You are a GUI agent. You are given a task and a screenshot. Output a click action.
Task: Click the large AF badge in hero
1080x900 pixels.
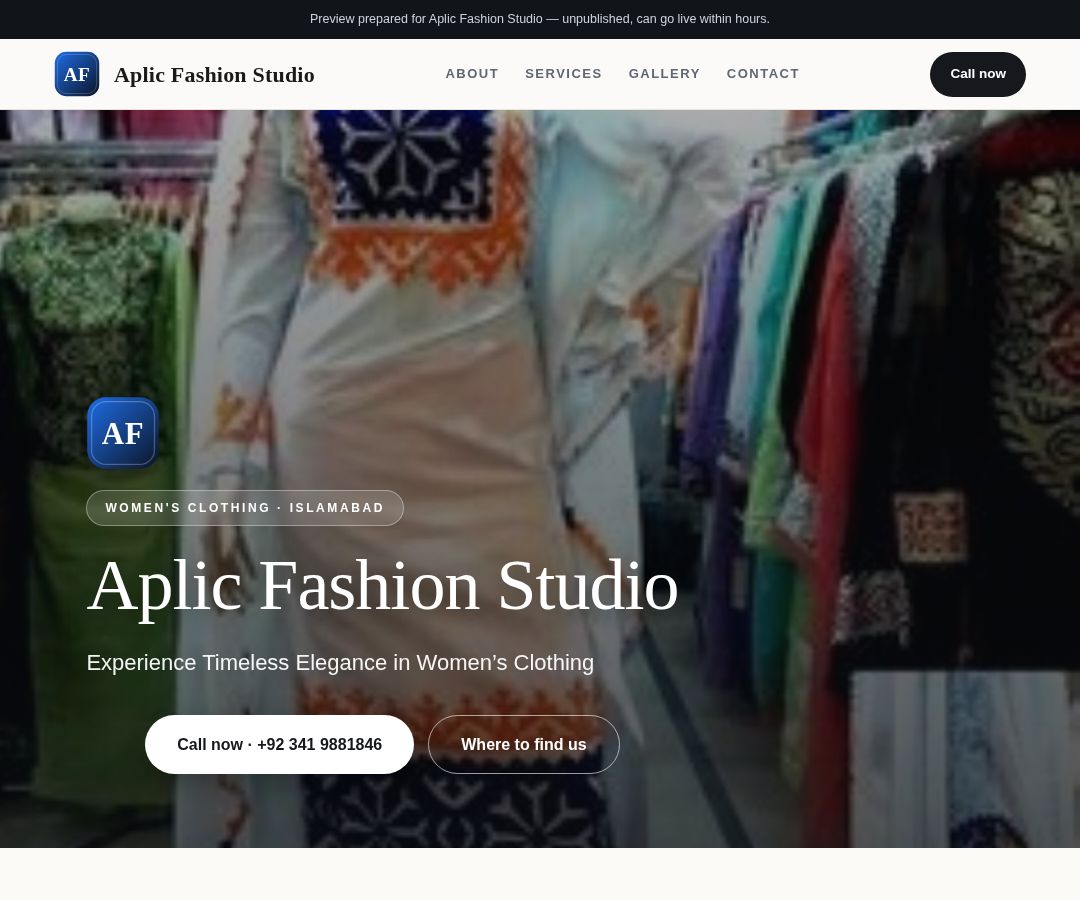point(123,433)
